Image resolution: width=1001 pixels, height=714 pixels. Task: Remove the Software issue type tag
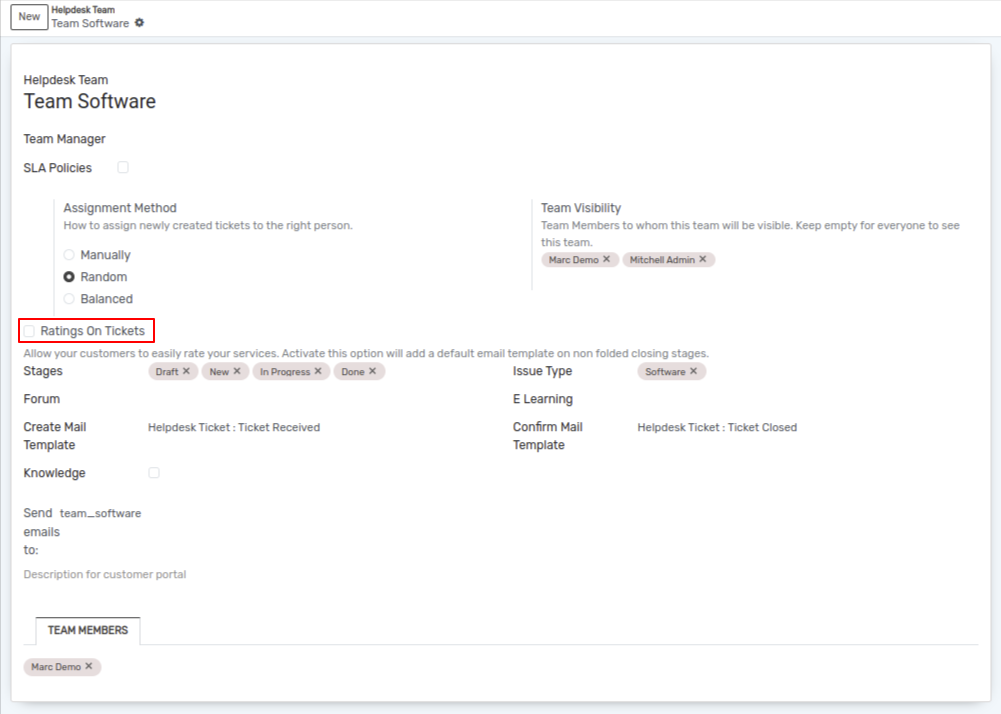[x=694, y=371]
